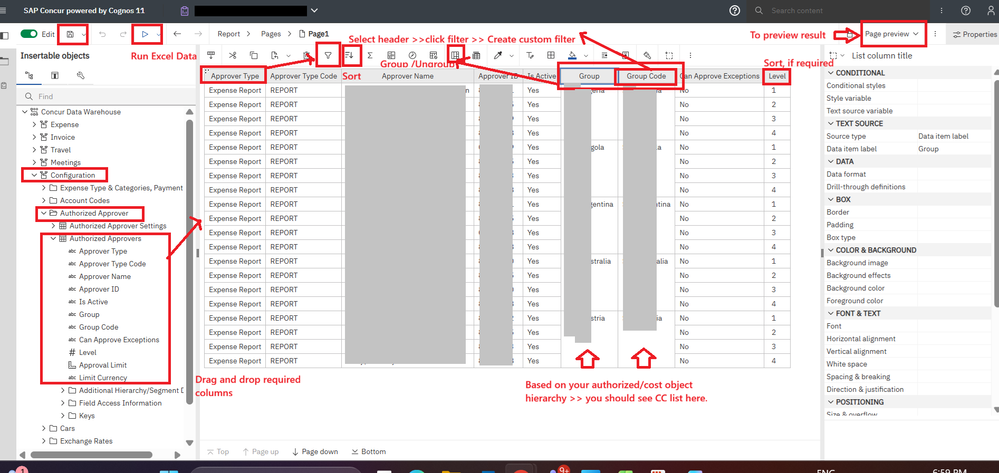Collapse the FONT & TEXT properties section
The image size is (999, 473).
coord(831,314)
